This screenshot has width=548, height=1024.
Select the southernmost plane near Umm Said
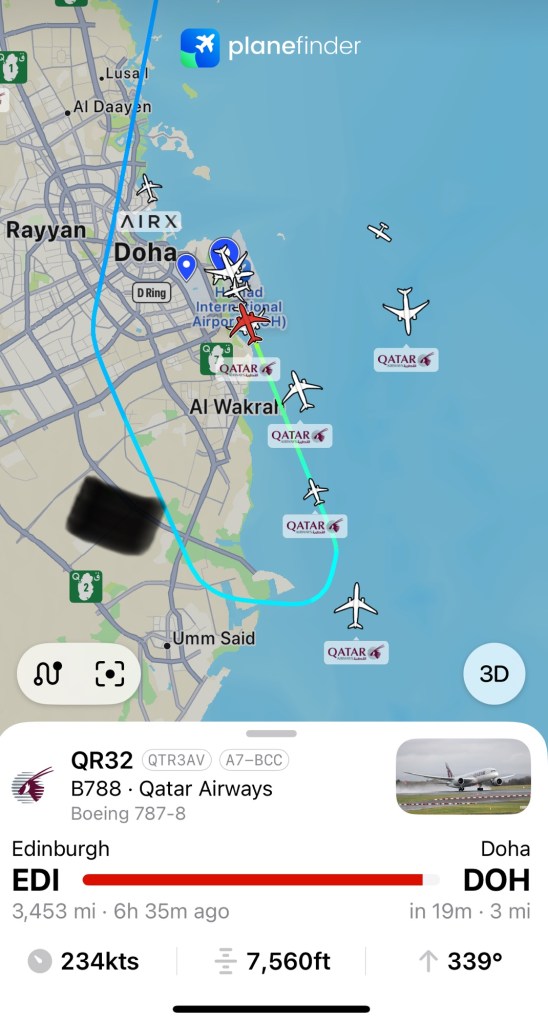coord(356,605)
